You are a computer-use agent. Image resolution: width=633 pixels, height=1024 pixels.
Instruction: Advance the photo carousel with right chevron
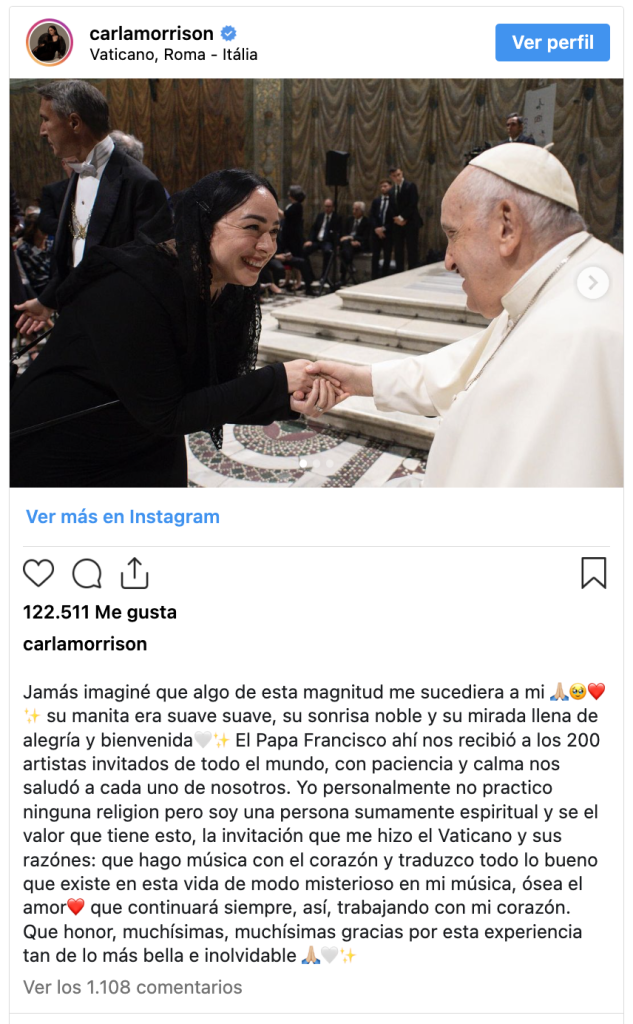pos(592,283)
